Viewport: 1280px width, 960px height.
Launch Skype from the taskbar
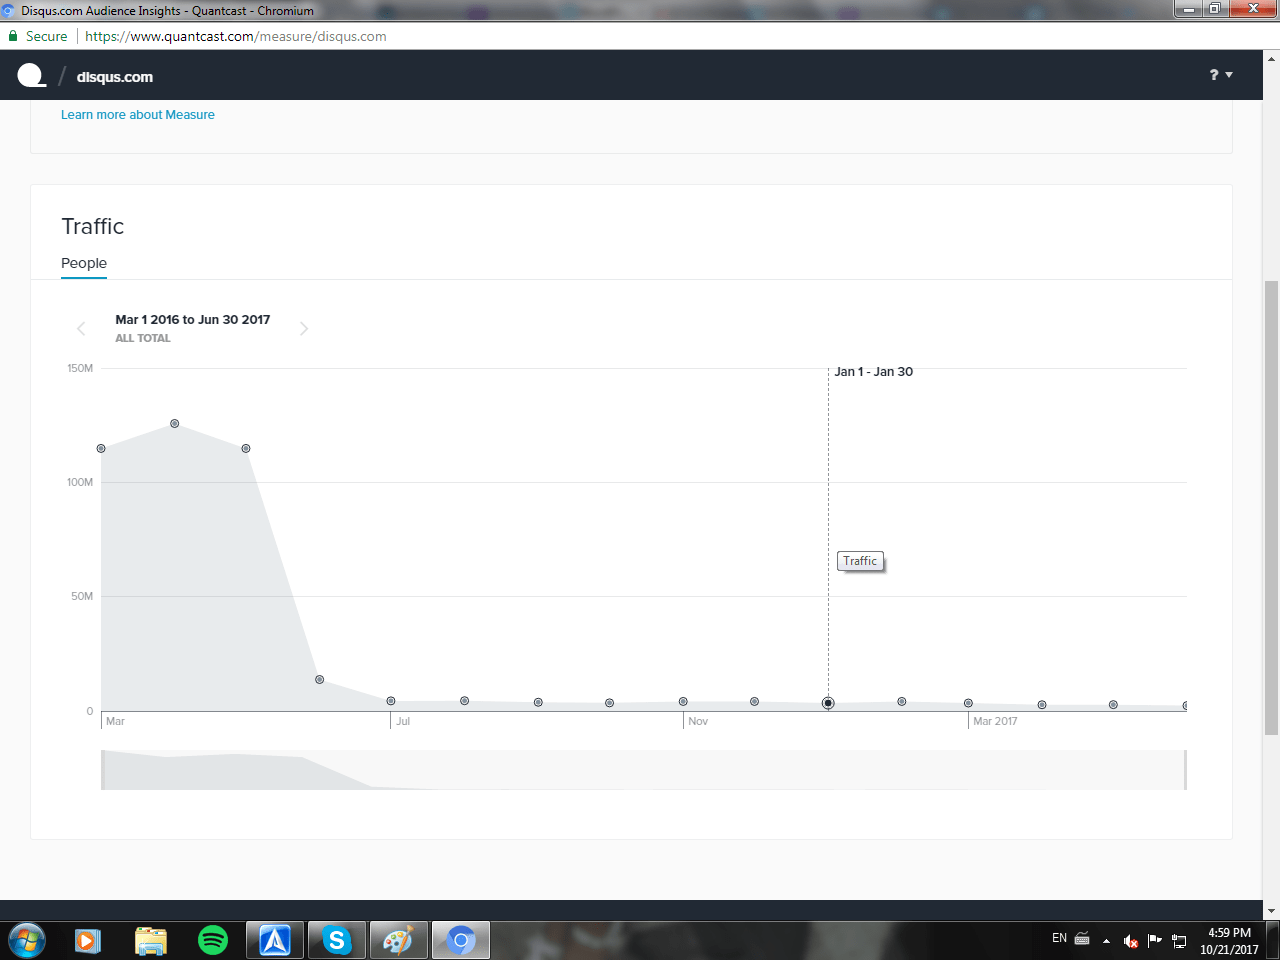(336, 940)
